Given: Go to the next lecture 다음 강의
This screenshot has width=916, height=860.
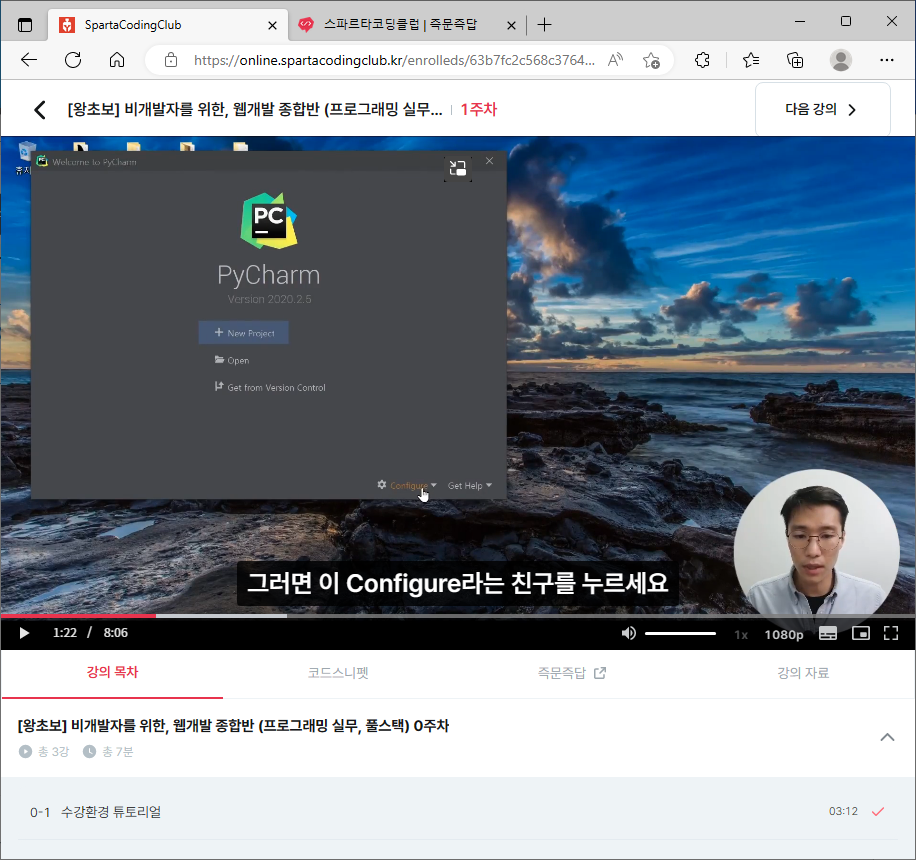Looking at the screenshot, I should tap(823, 109).
